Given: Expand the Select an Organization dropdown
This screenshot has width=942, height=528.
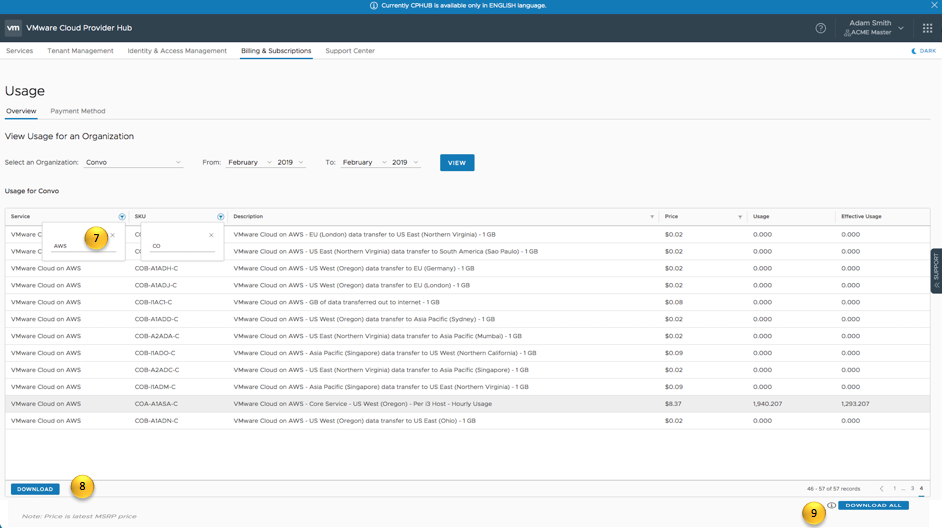Looking at the screenshot, I should 133,162.
